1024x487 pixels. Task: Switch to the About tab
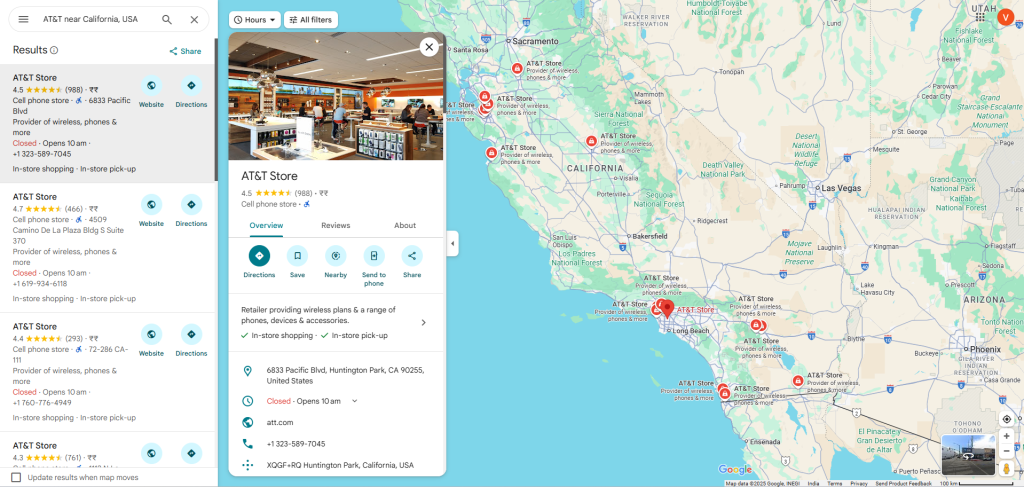pos(405,225)
